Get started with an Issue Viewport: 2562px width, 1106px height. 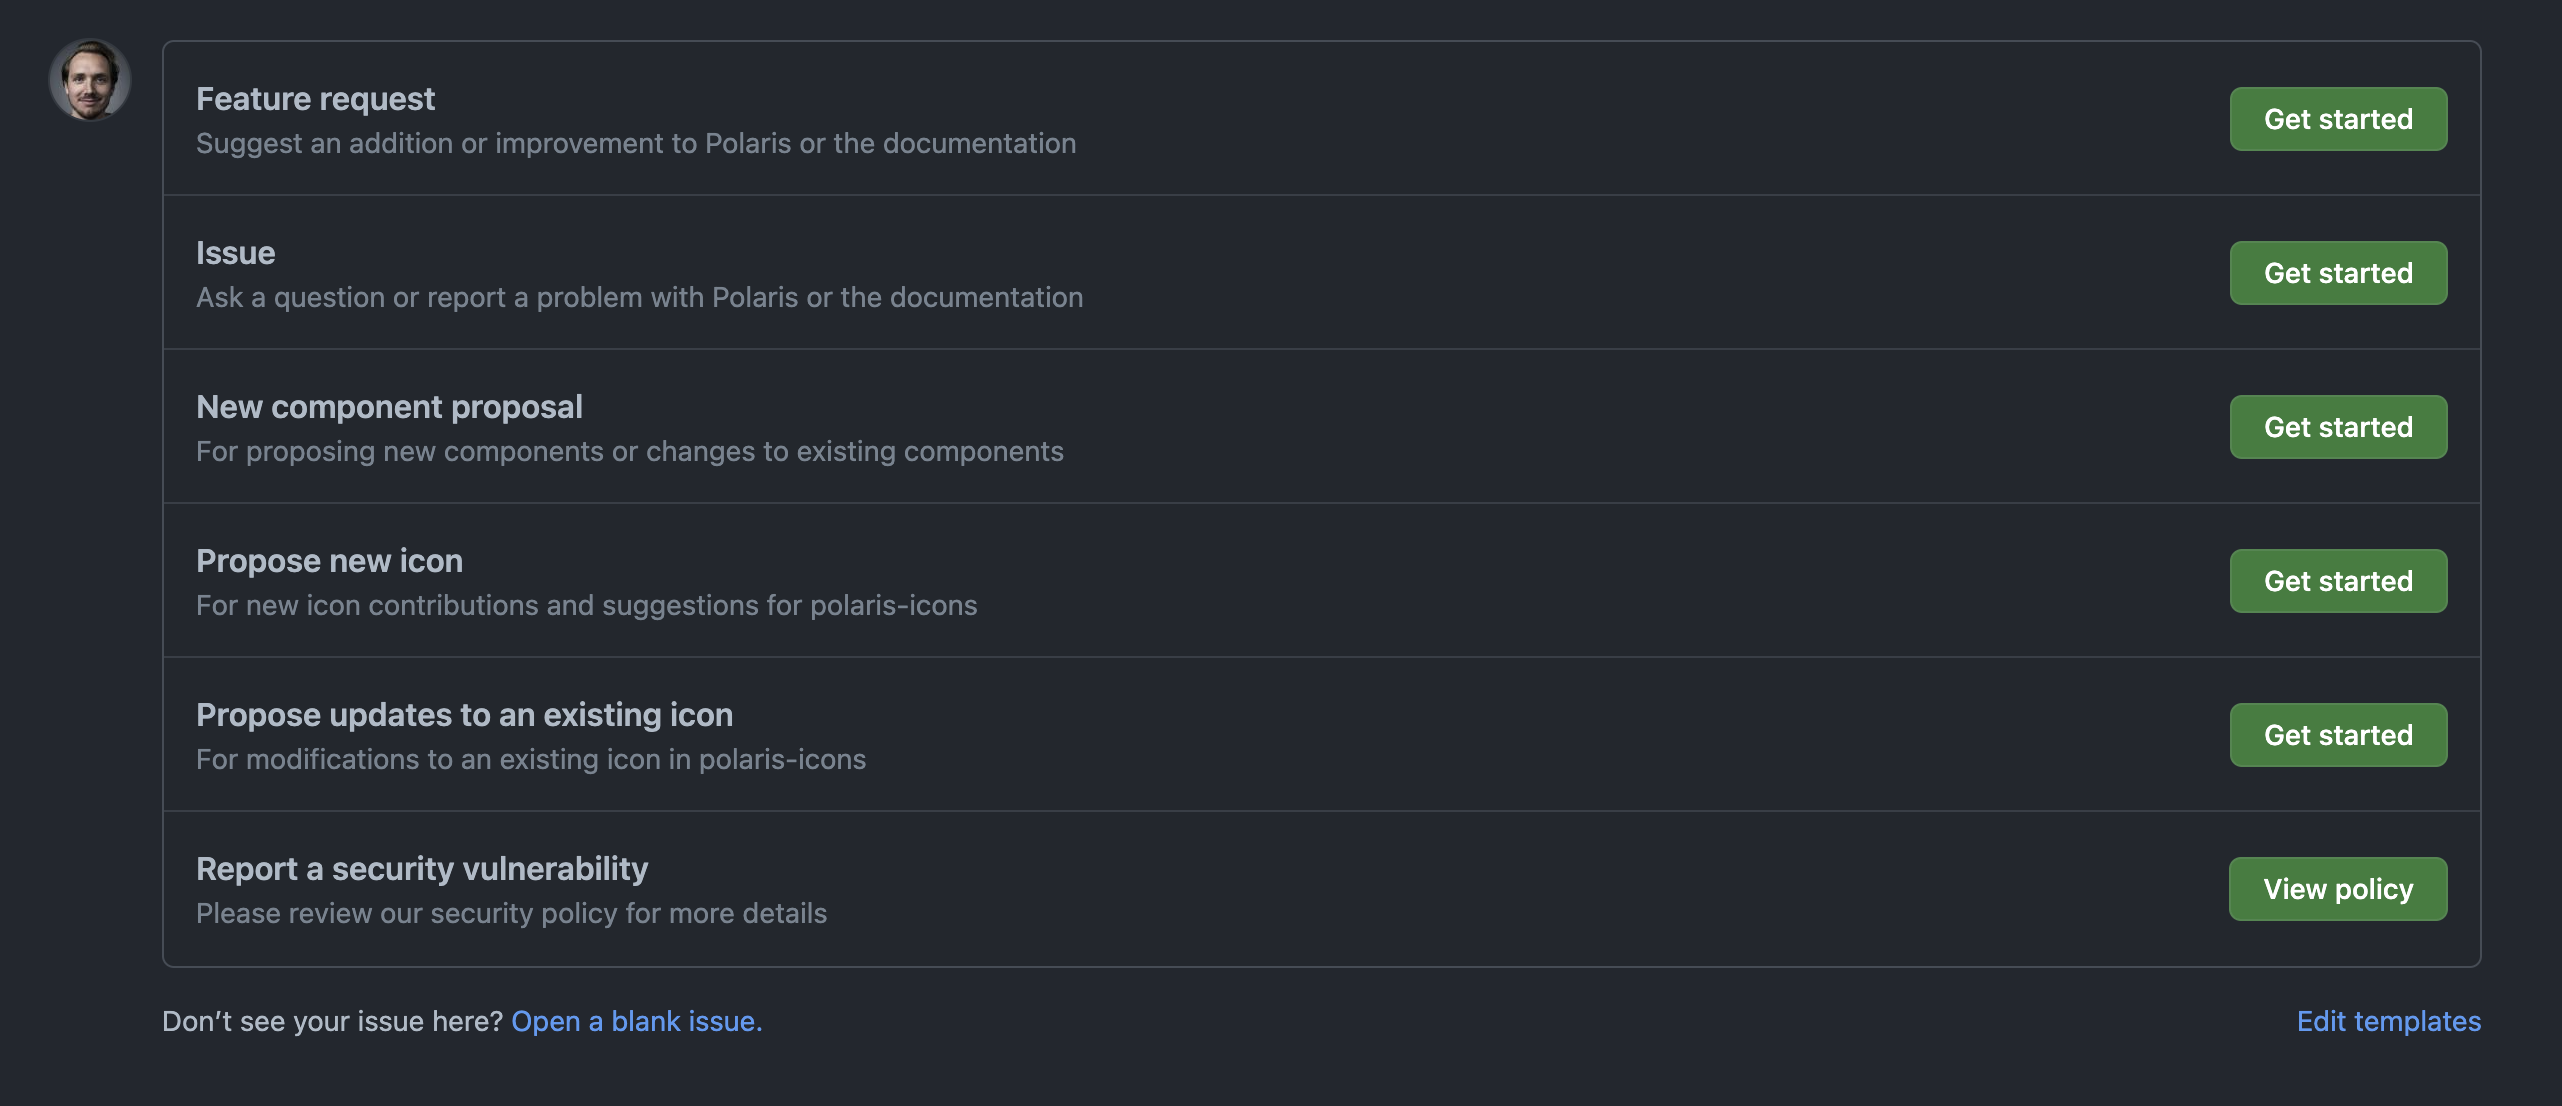[x=2337, y=273]
